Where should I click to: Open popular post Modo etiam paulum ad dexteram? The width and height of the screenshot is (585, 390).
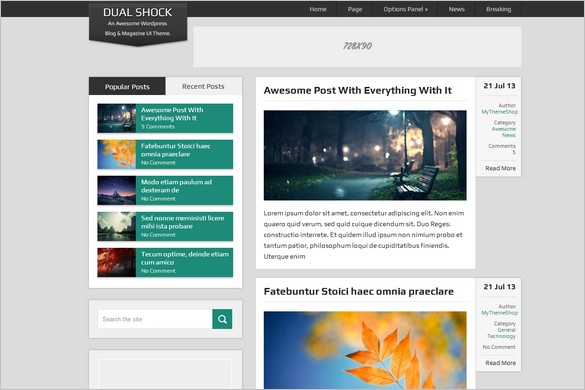(176, 186)
